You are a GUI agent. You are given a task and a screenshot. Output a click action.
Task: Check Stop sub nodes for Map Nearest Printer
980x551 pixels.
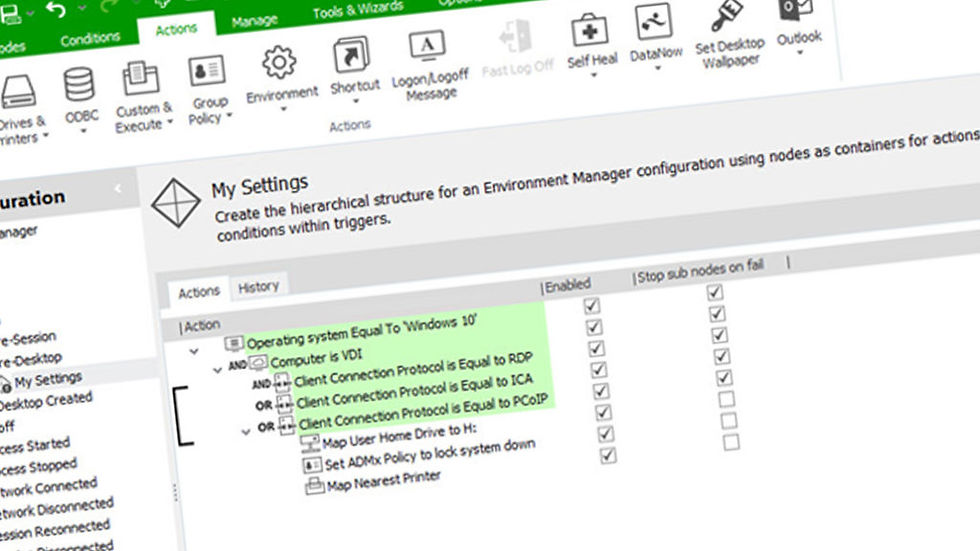(x=731, y=442)
